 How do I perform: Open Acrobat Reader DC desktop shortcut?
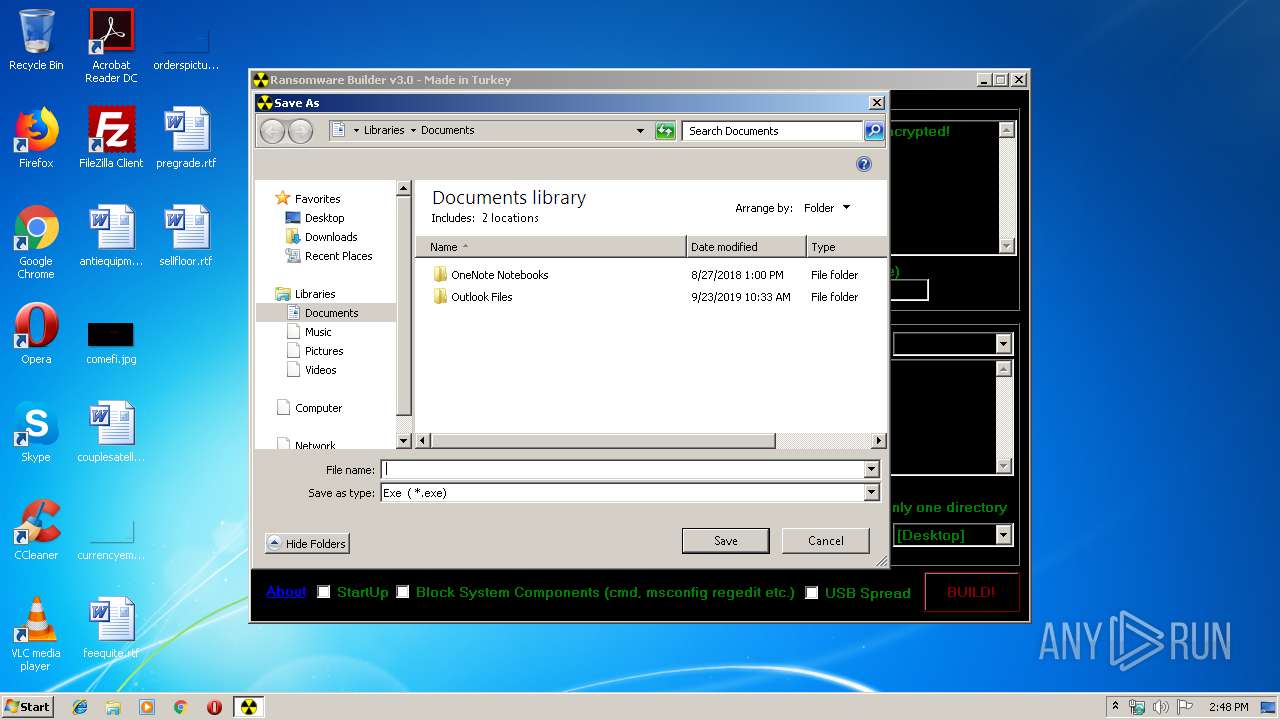pos(111,46)
